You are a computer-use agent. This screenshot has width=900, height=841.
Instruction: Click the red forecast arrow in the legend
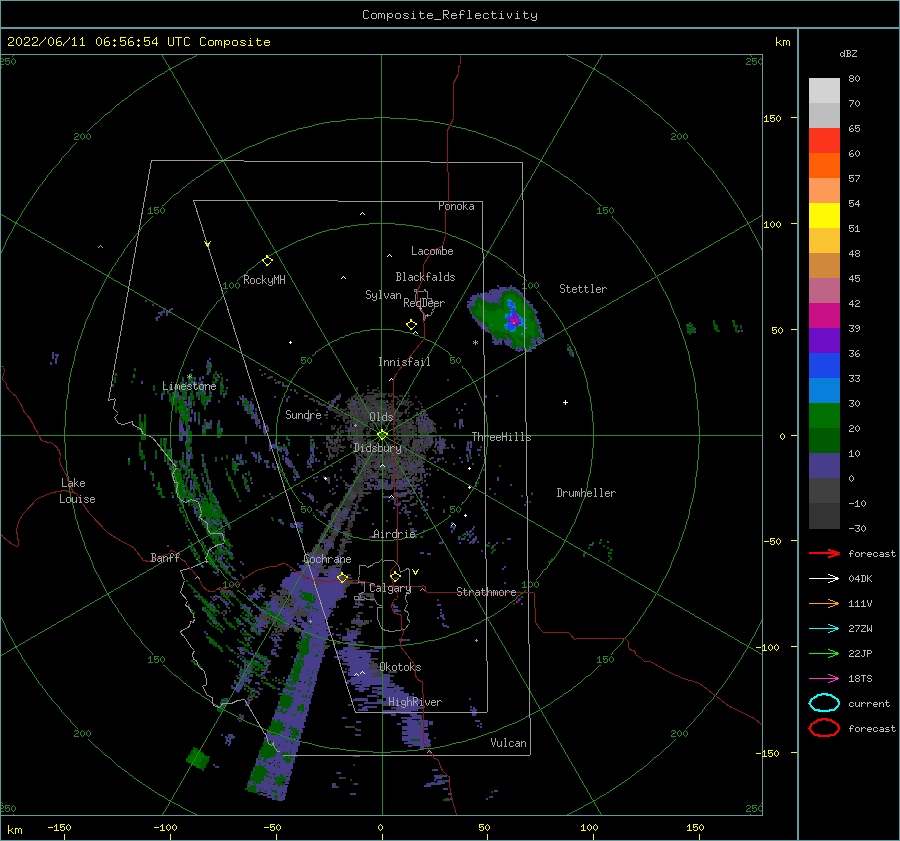point(824,553)
